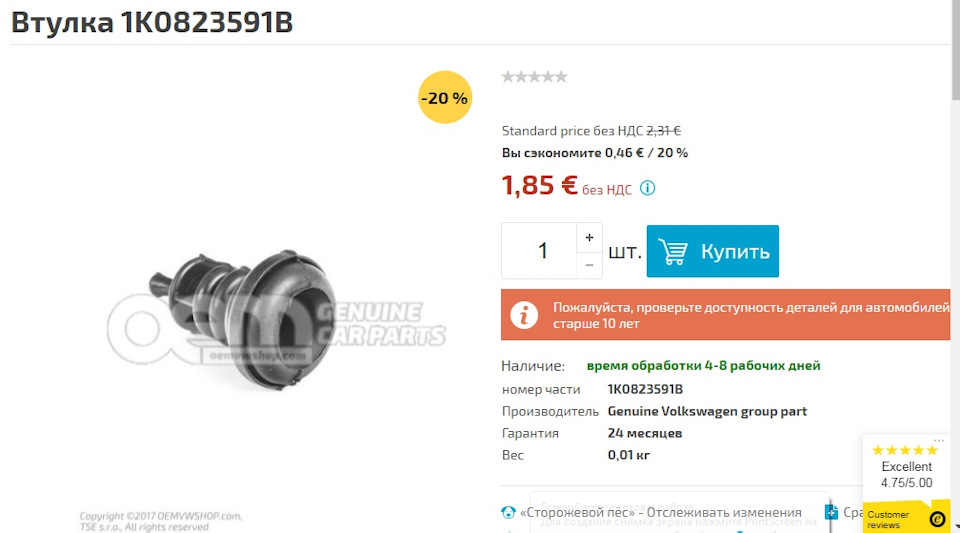This screenshot has height=533, width=960.
Task: Open the «Сторожевой пёс» track changes link
Action: click(x=660, y=512)
